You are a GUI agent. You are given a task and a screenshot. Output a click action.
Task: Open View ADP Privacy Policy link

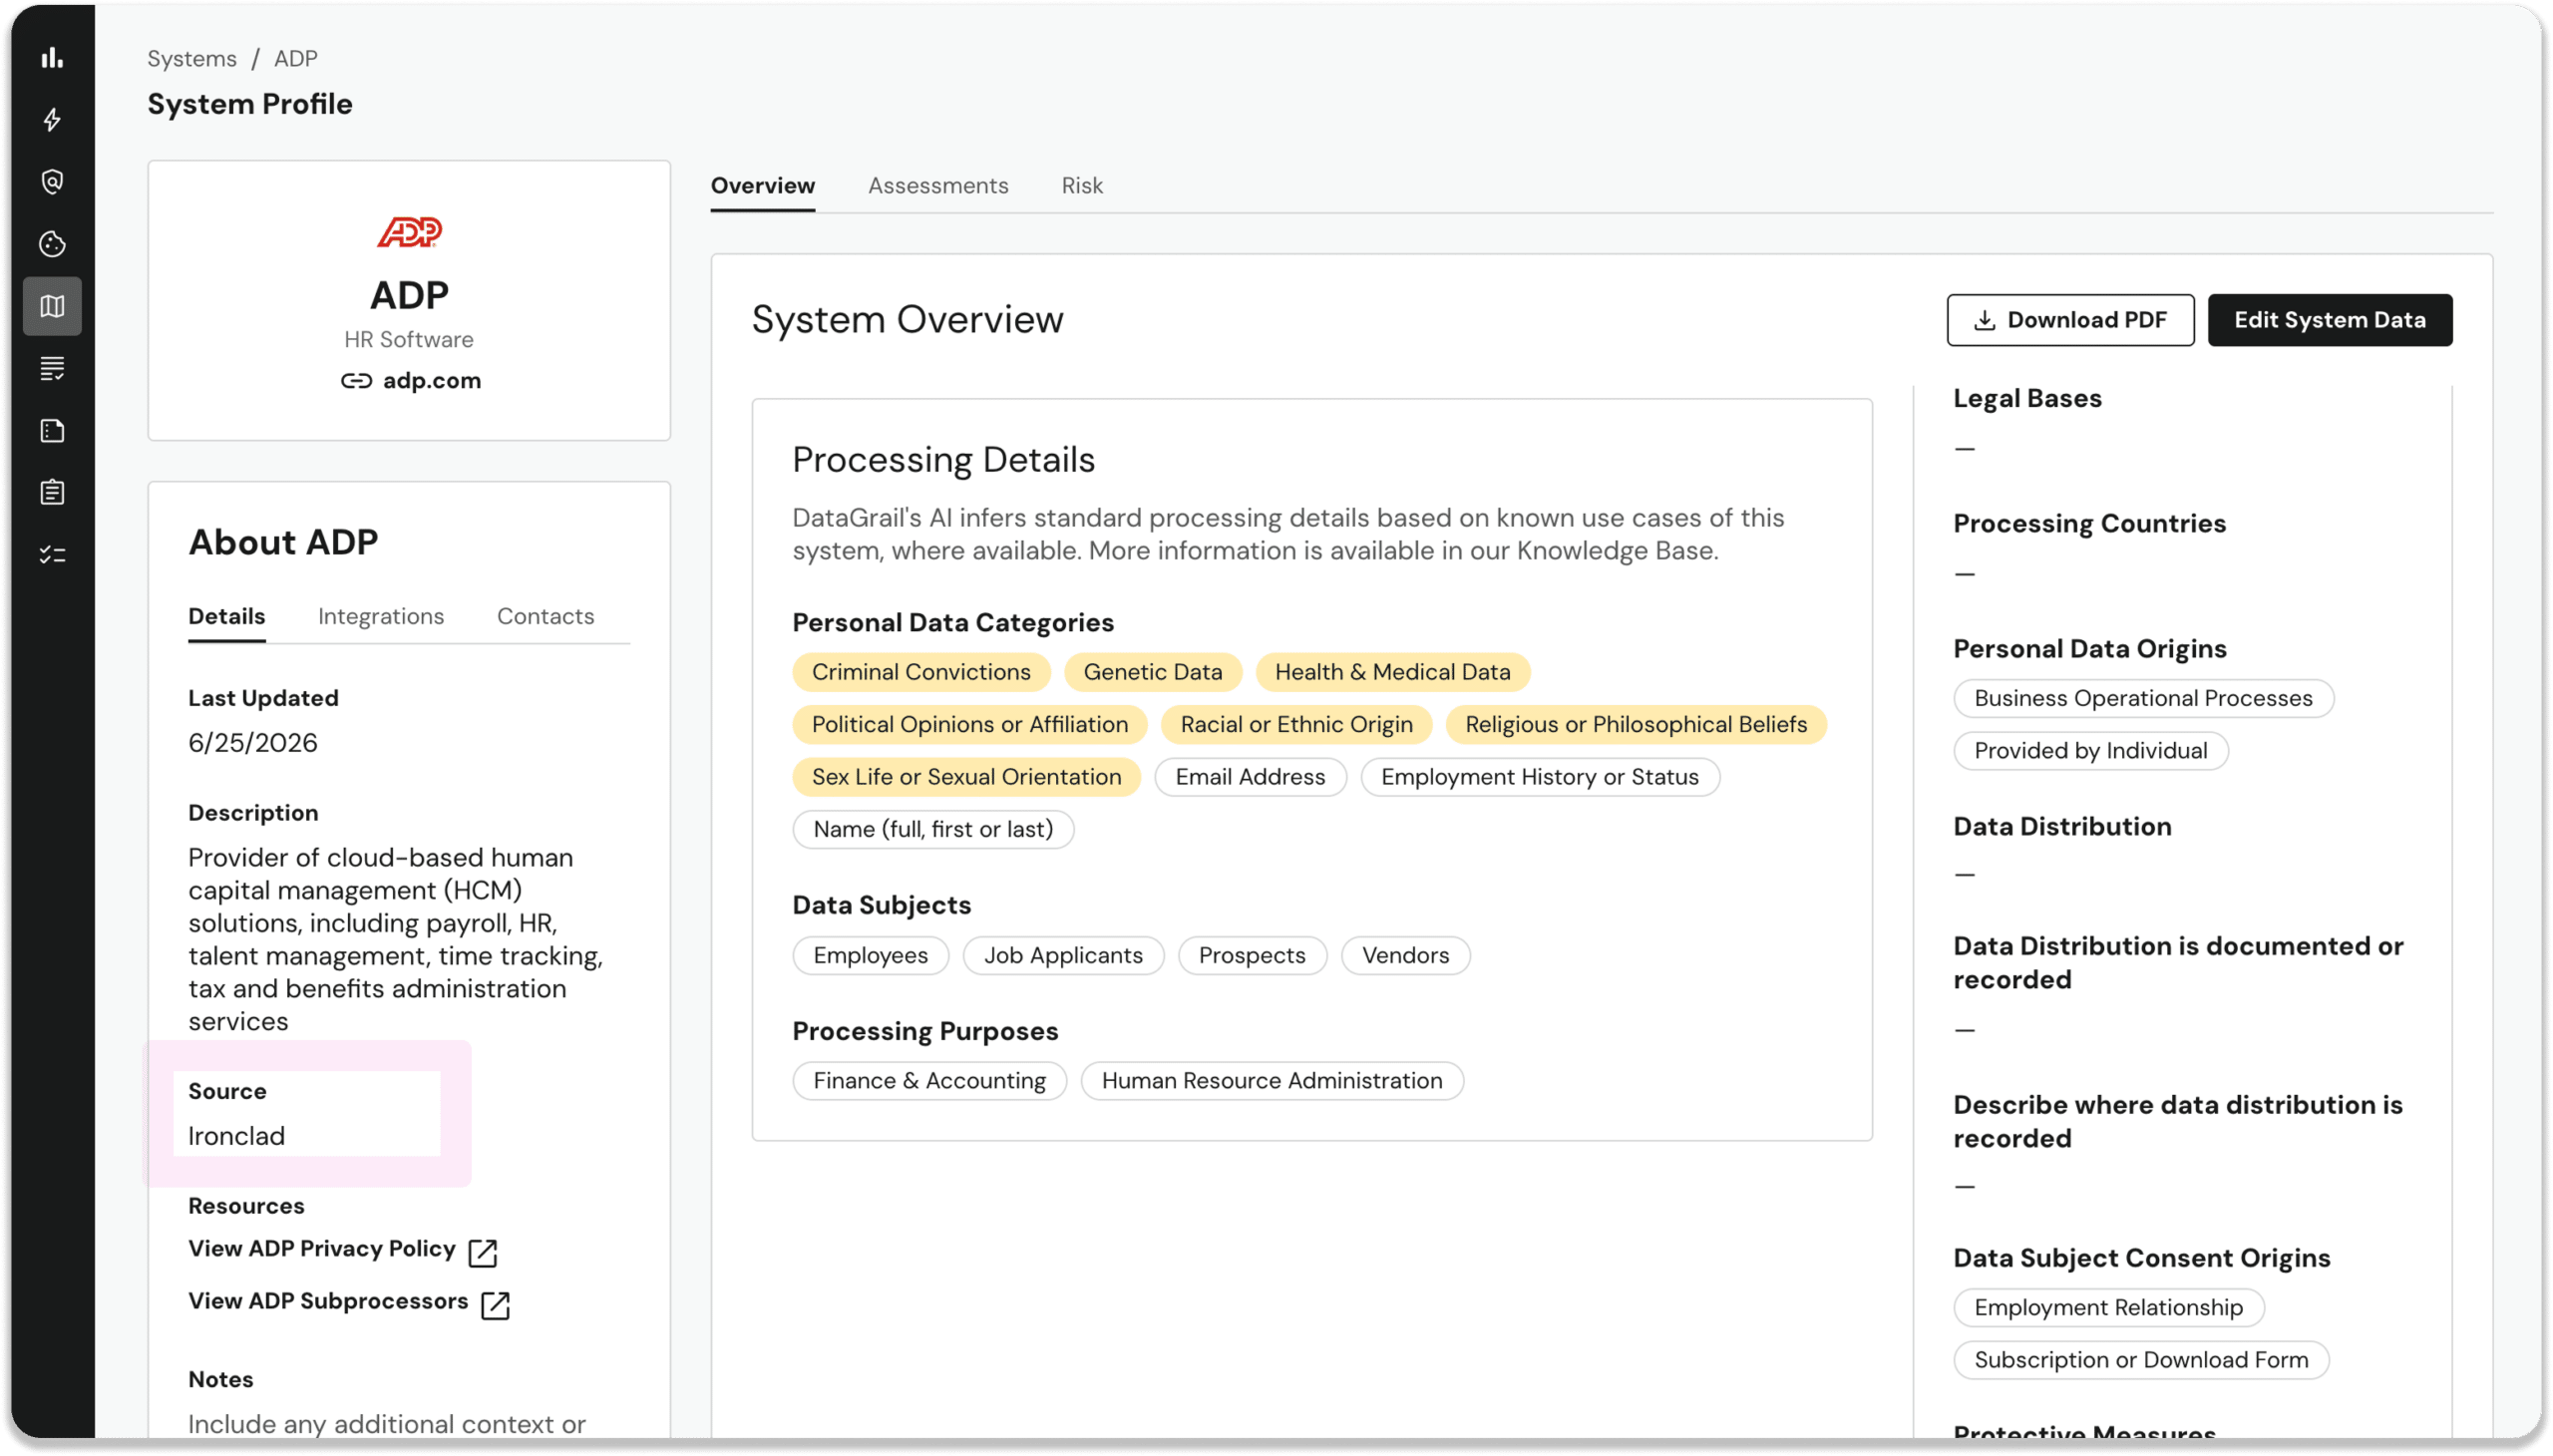pyautogui.click(x=321, y=1249)
